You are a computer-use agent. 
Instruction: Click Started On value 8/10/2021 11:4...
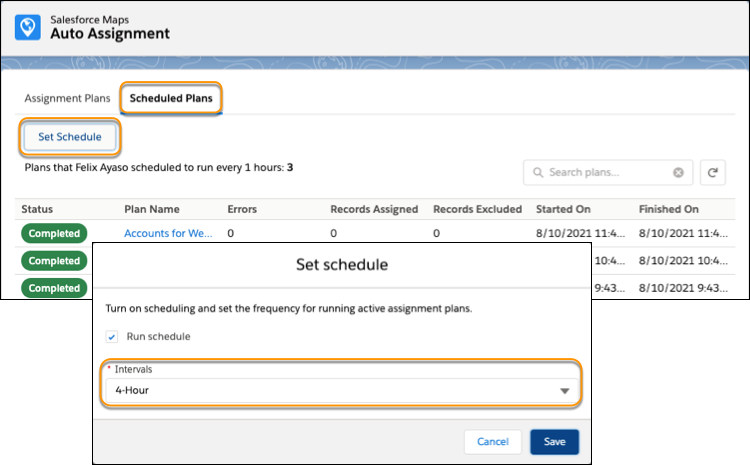pyautogui.click(x=580, y=233)
